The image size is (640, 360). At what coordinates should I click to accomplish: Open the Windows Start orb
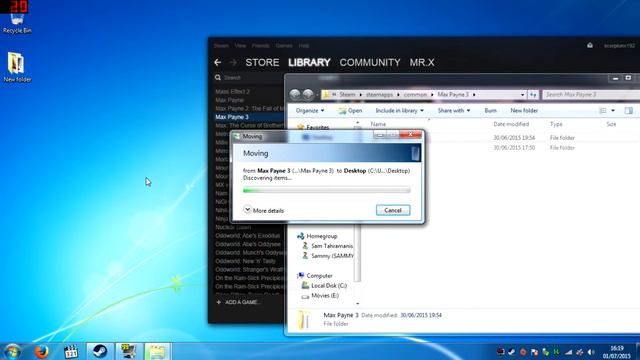pyautogui.click(x=13, y=351)
